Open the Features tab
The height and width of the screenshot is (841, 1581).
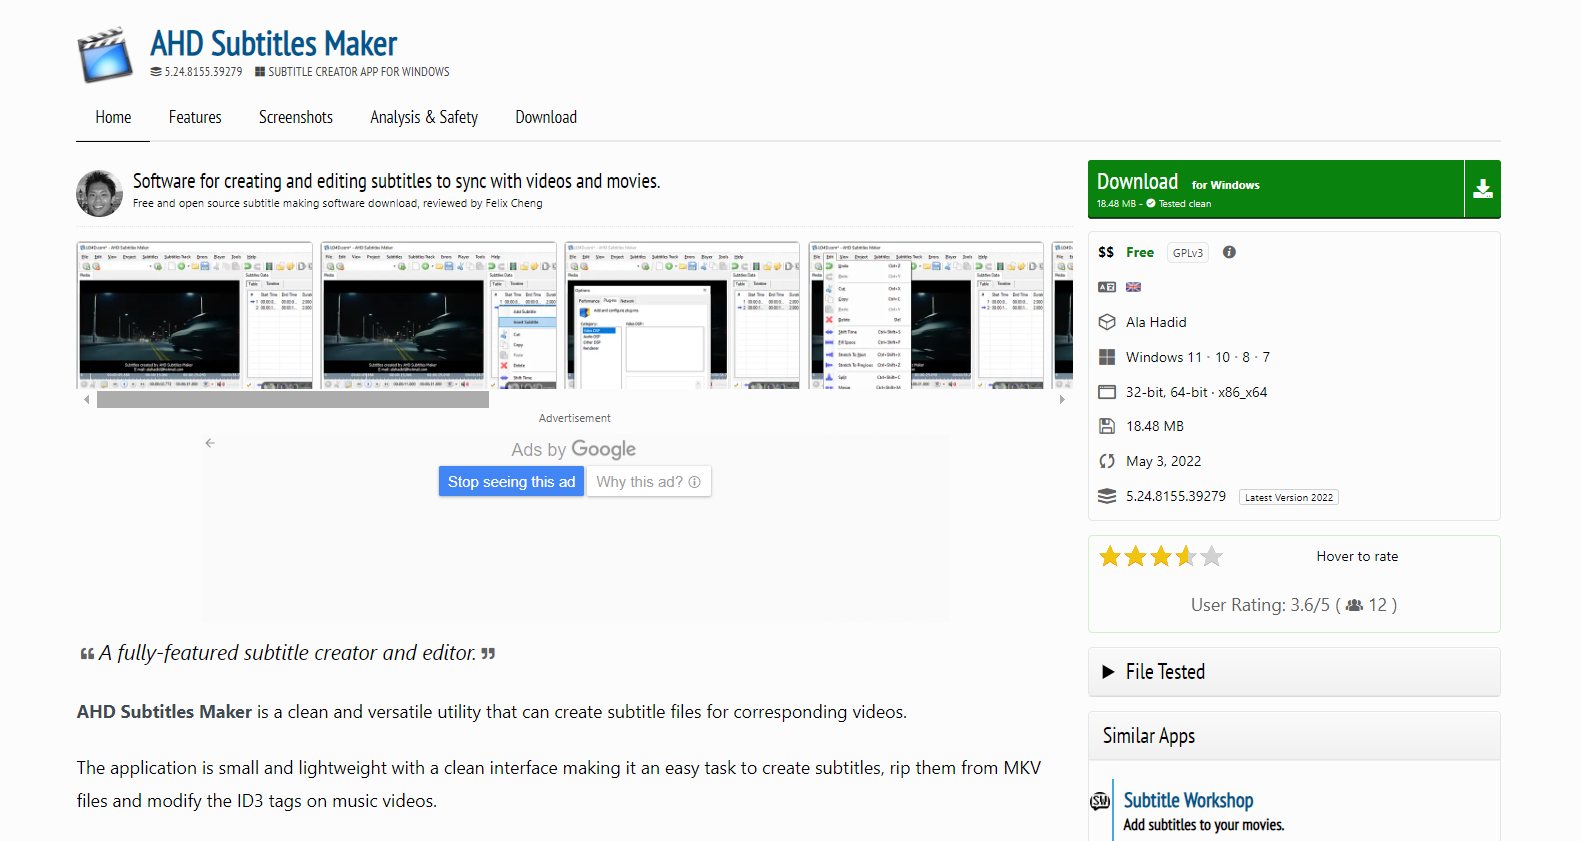(x=195, y=117)
